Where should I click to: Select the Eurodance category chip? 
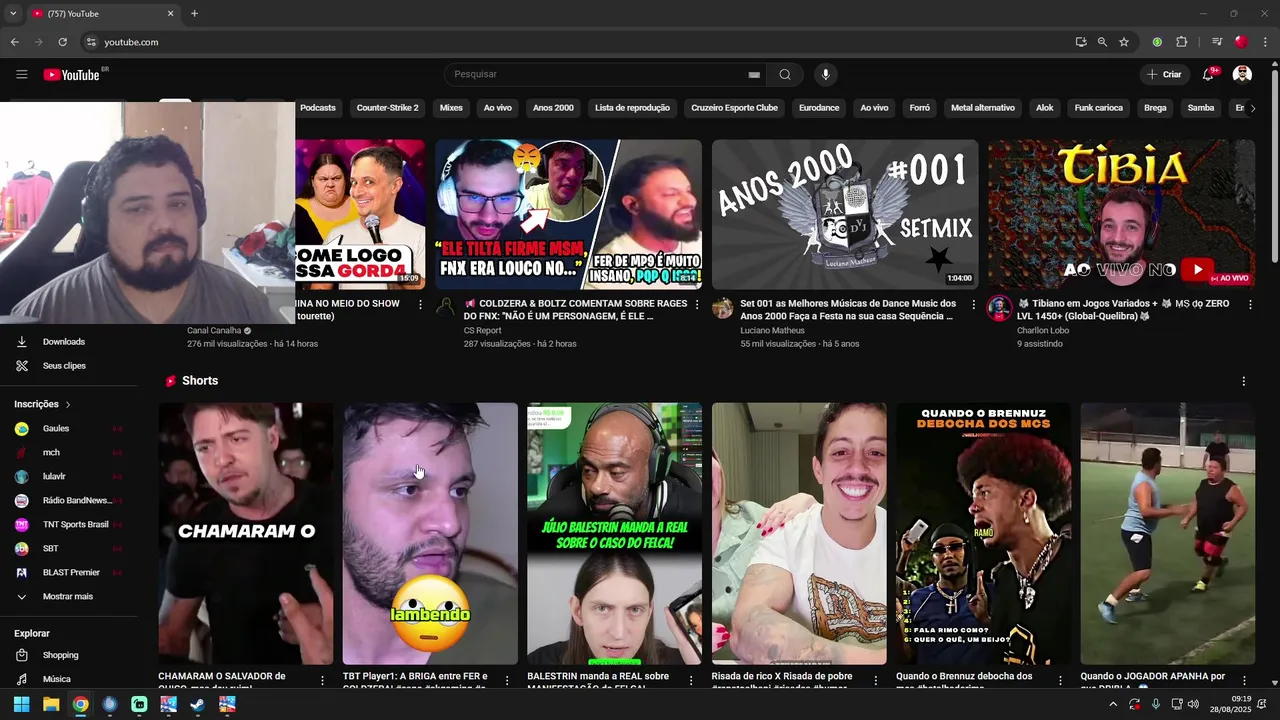click(819, 108)
